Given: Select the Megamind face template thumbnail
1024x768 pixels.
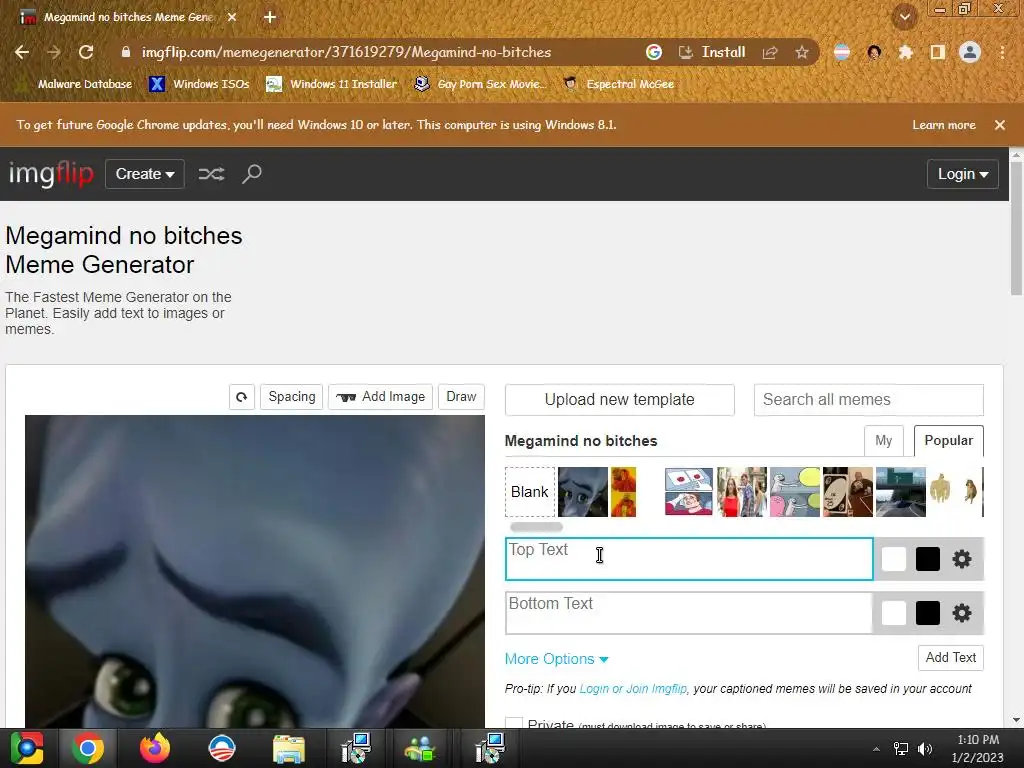Looking at the screenshot, I should click(583, 492).
